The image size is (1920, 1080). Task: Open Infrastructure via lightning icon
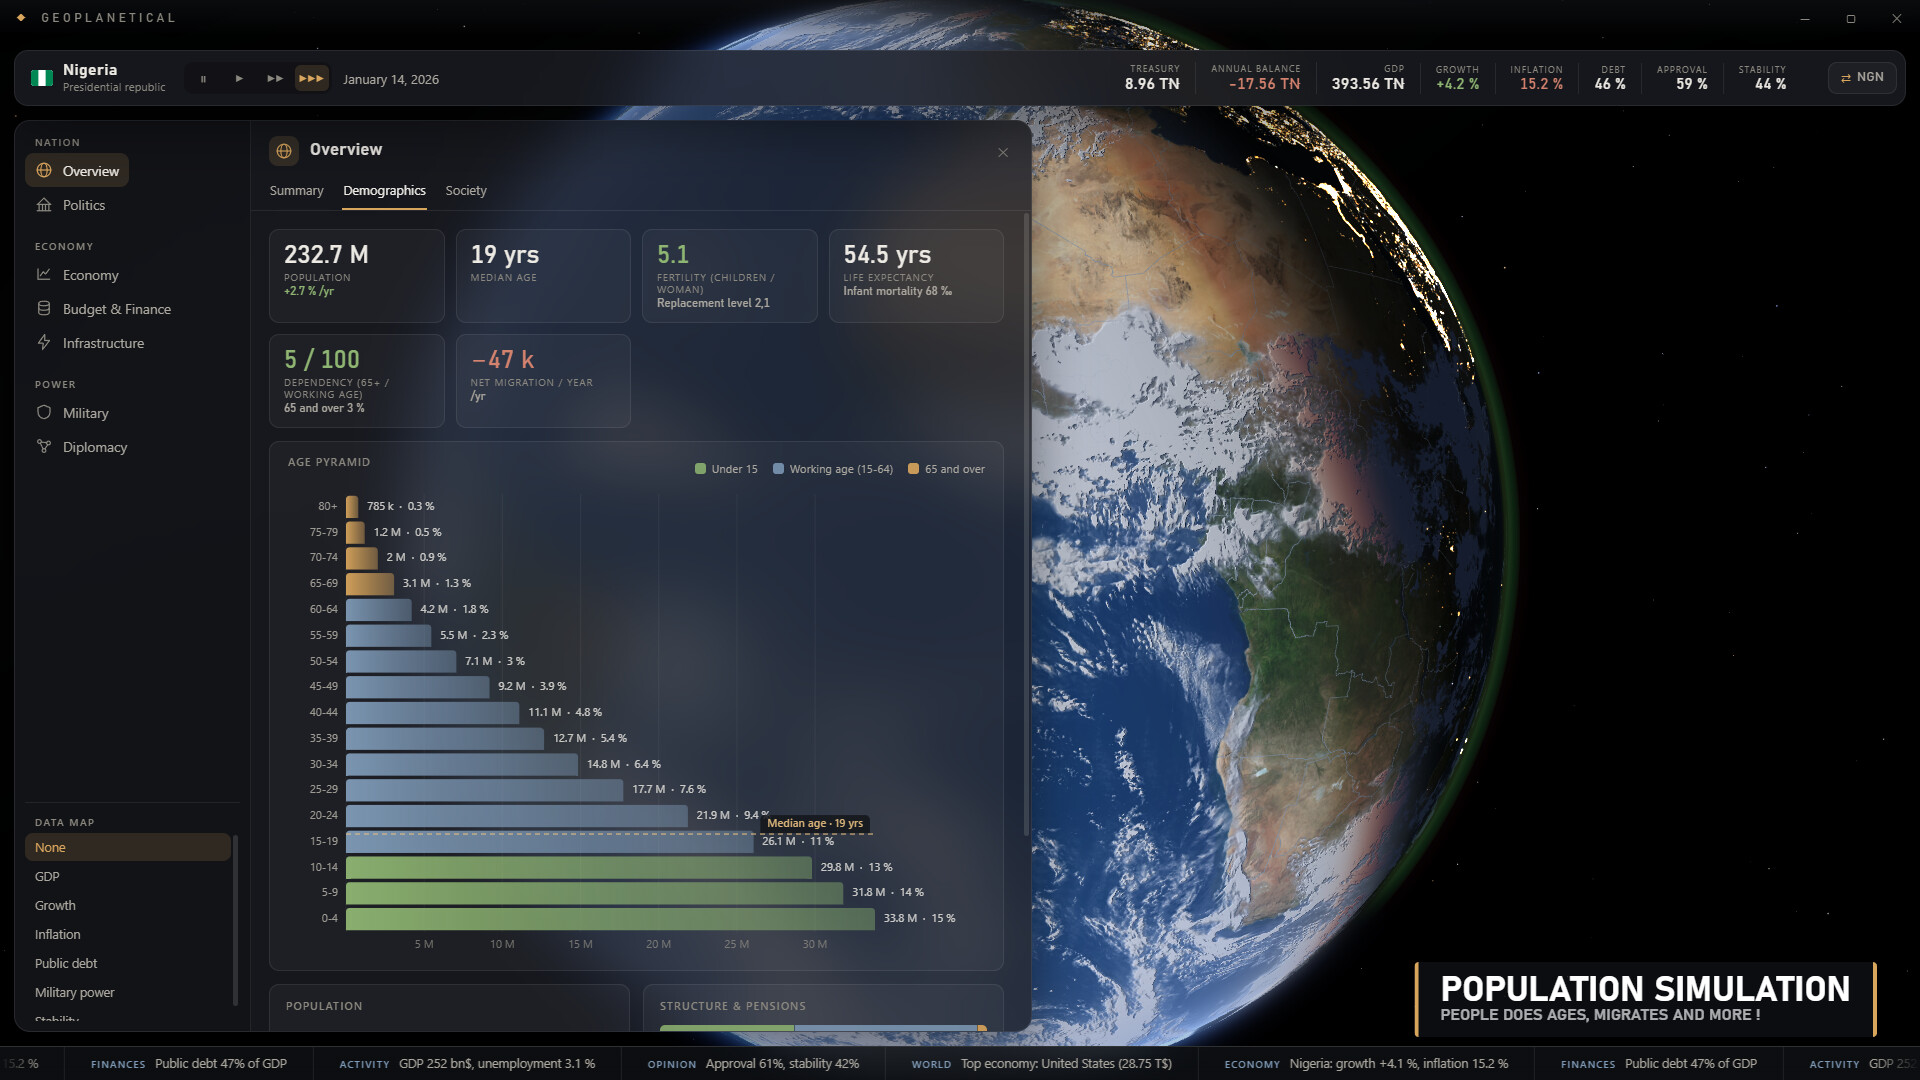pyautogui.click(x=44, y=343)
